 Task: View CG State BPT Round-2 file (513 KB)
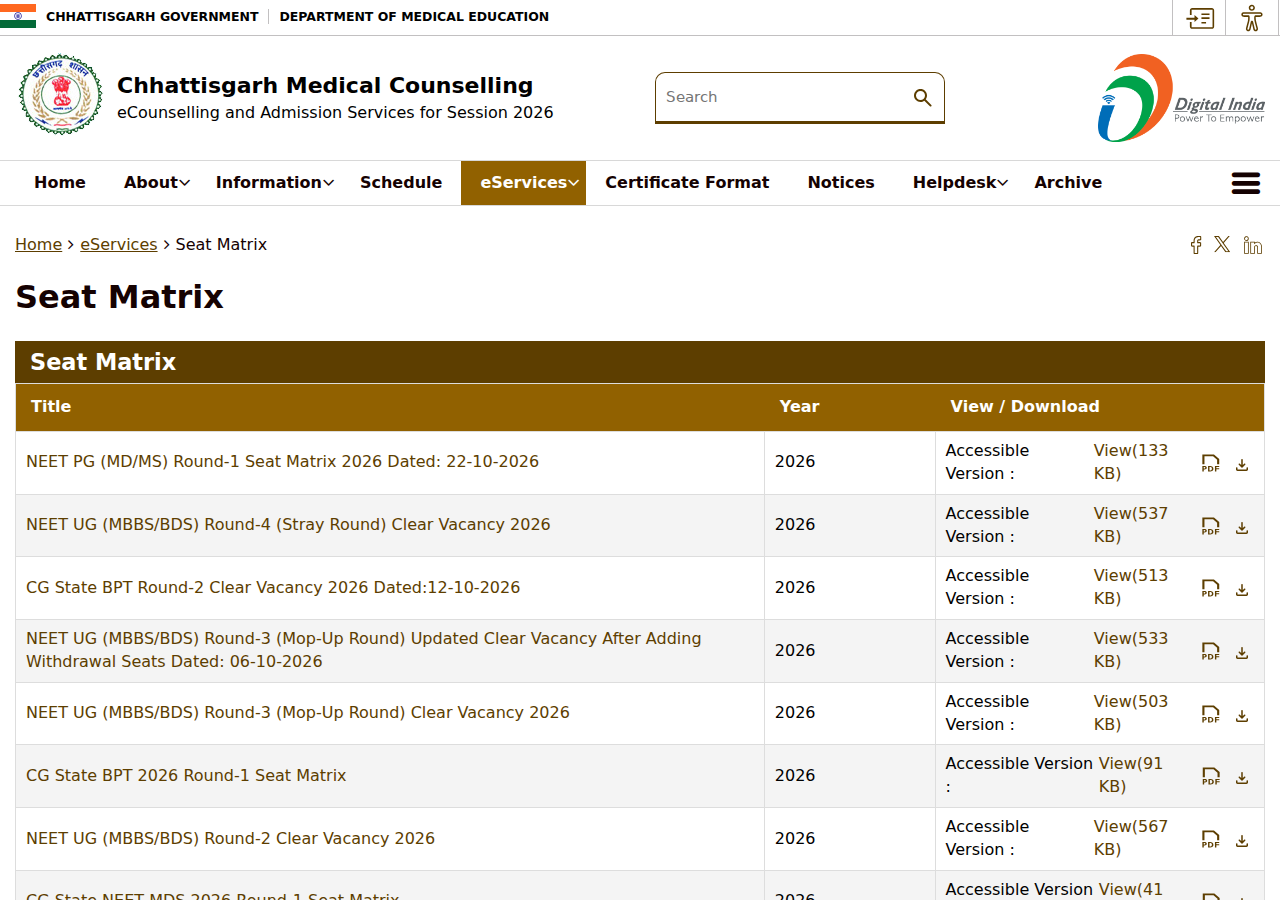coord(1131,587)
